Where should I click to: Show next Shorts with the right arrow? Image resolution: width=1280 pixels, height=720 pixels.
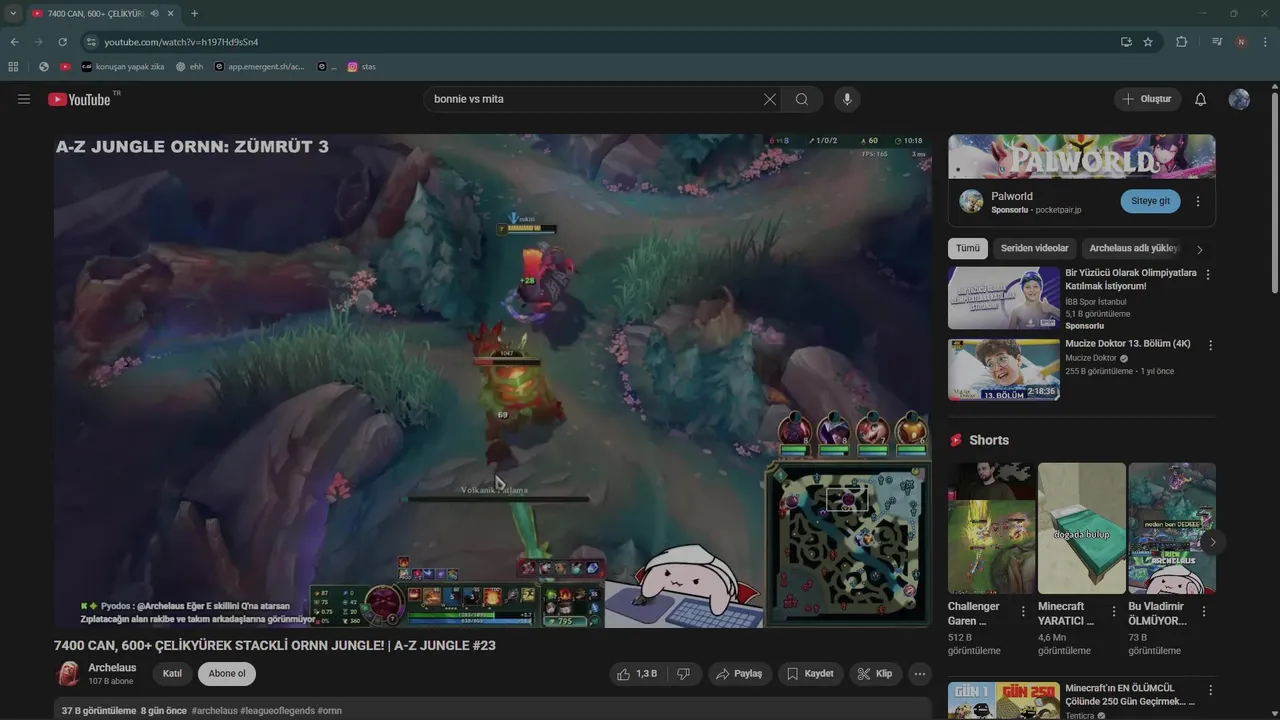coord(1212,542)
